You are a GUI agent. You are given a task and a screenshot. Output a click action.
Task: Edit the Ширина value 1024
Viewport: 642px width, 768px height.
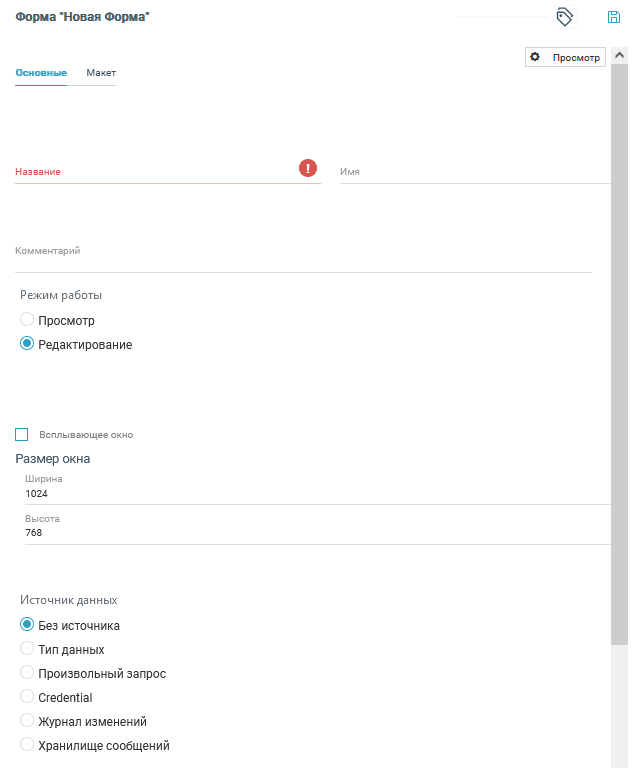click(300, 494)
